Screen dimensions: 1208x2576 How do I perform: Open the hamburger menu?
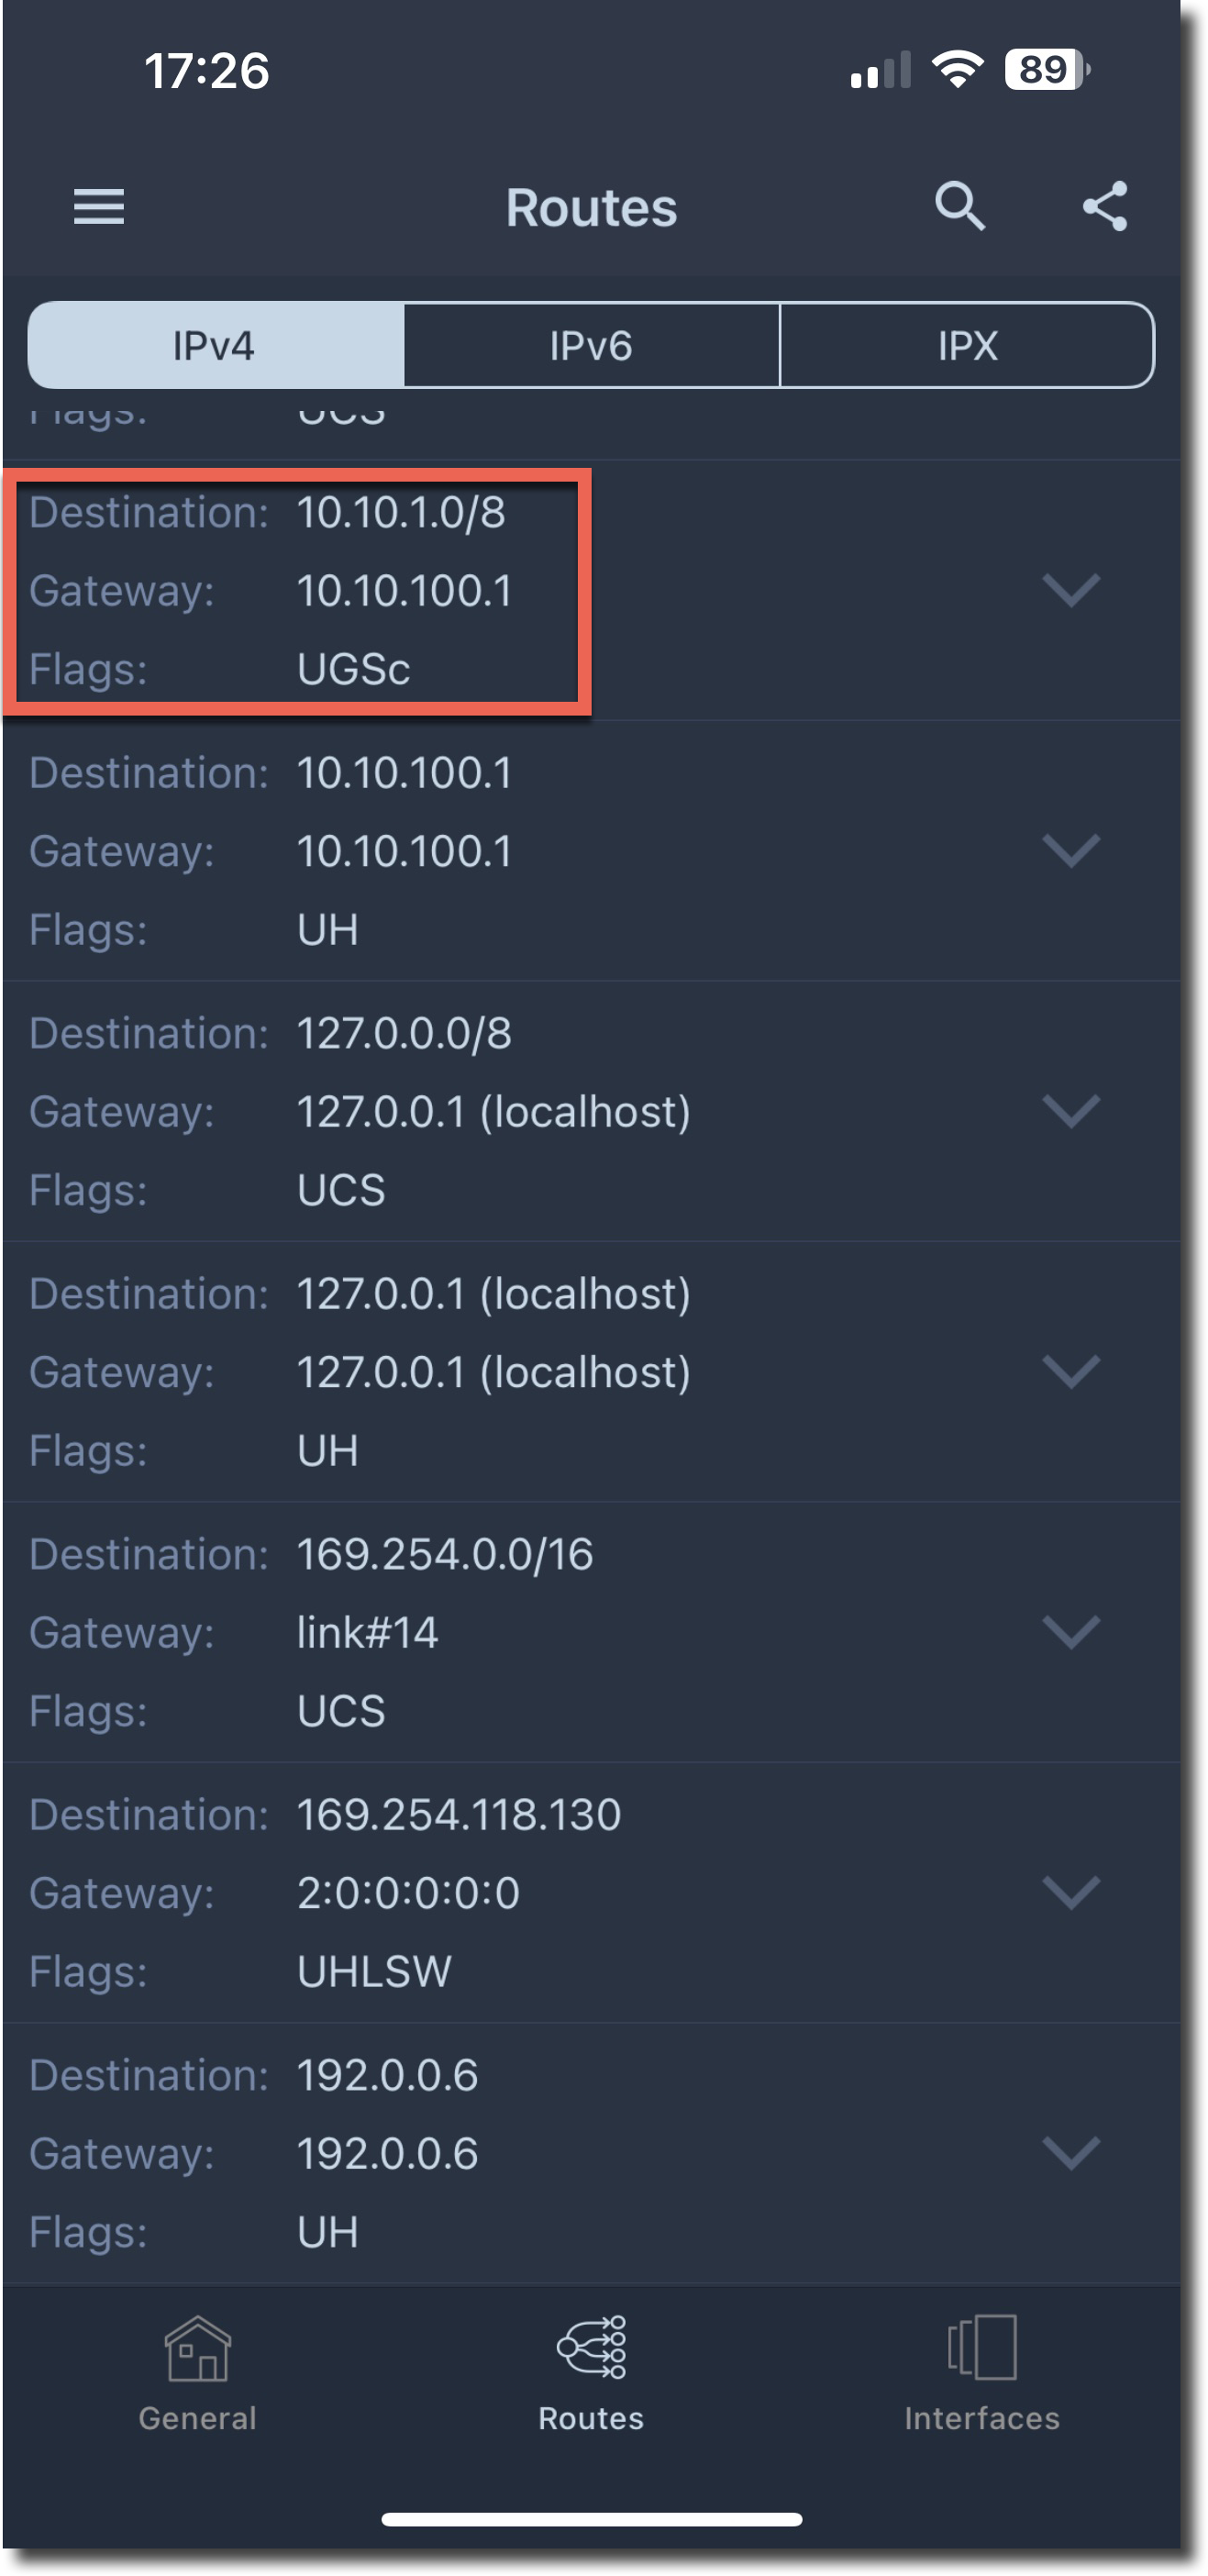(x=99, y=207)
